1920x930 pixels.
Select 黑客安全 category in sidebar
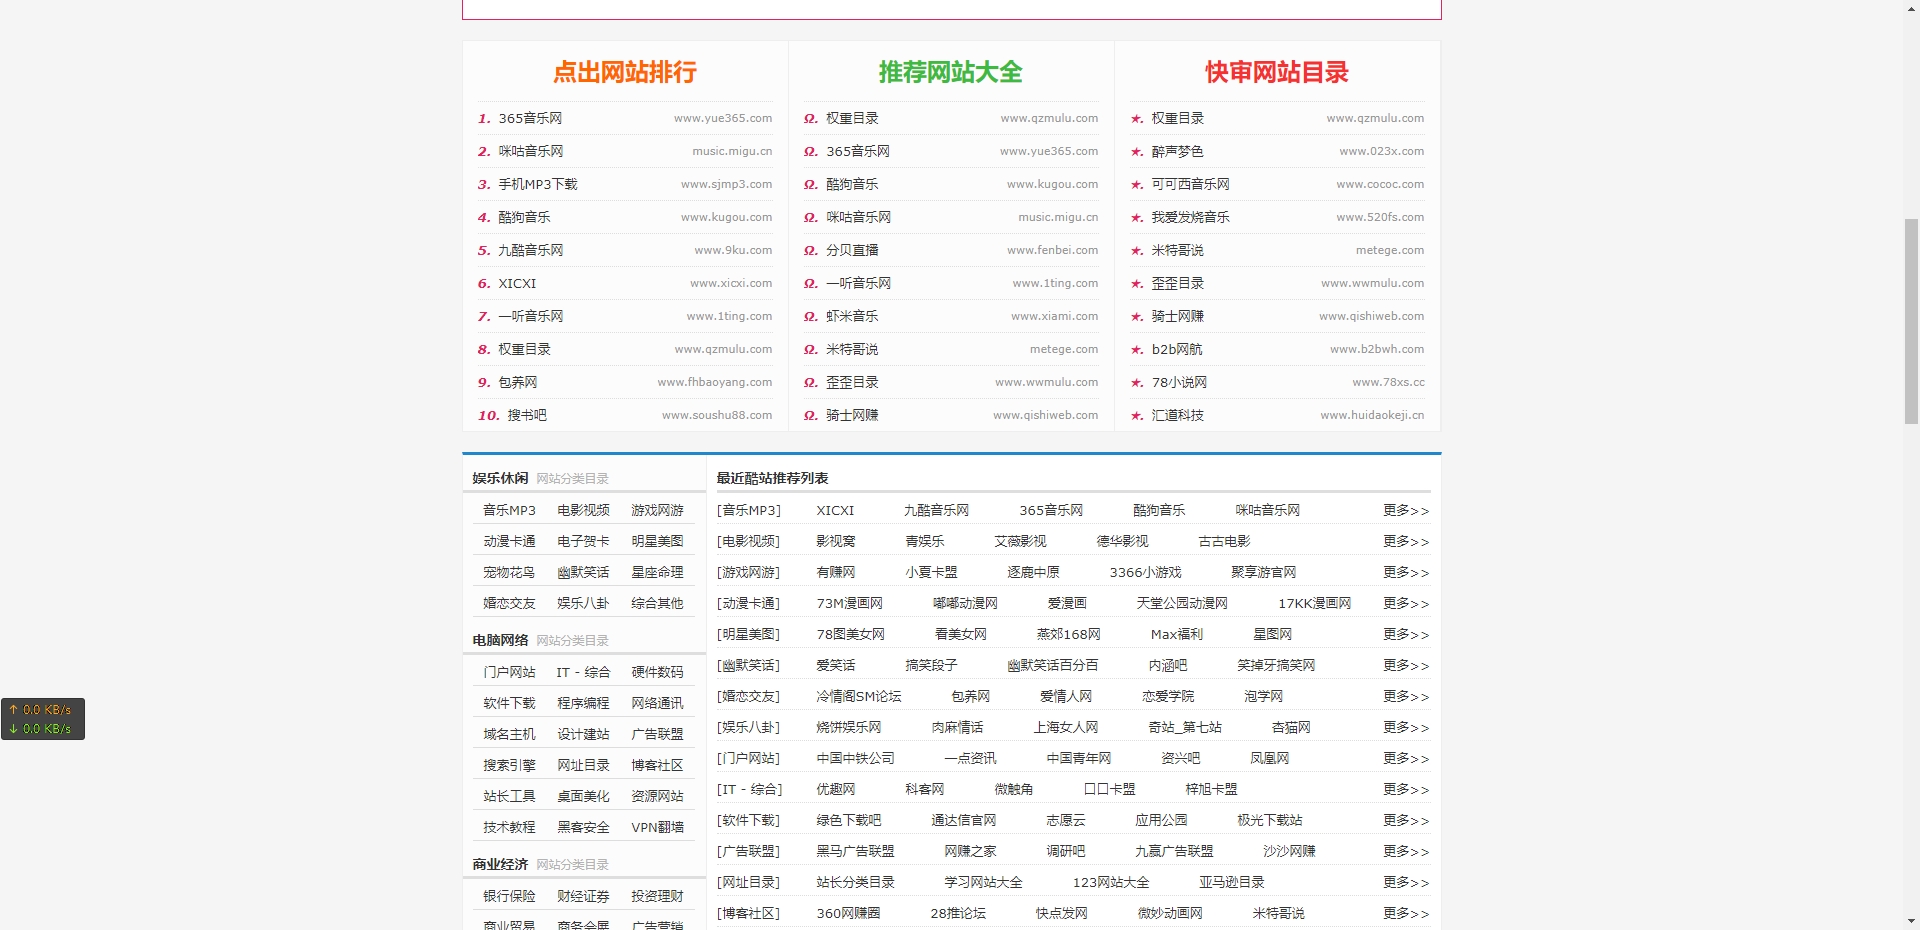583,827
